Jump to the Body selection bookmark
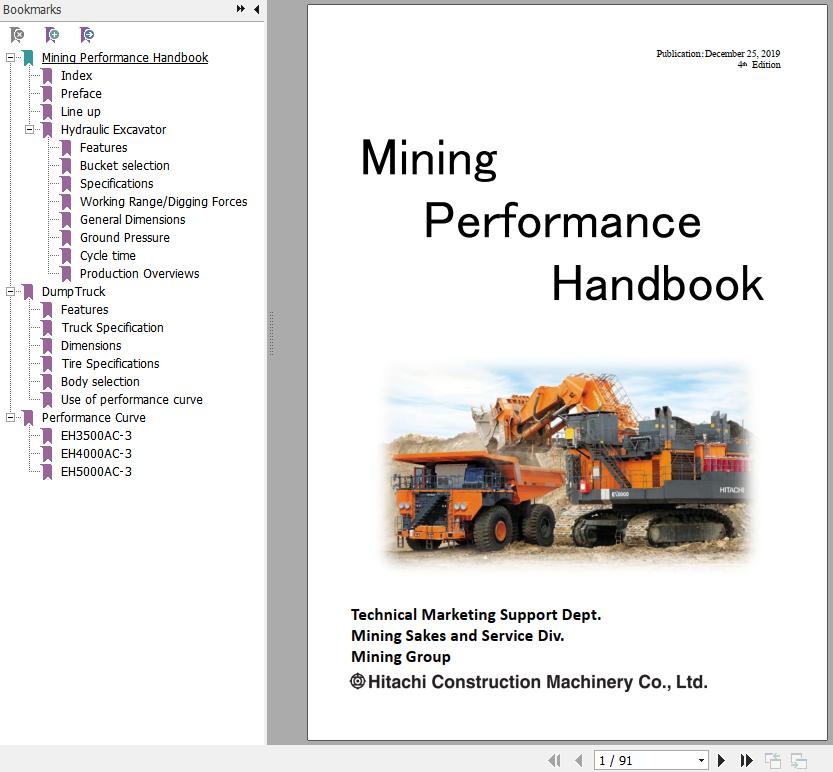 [x=100, y=381]
